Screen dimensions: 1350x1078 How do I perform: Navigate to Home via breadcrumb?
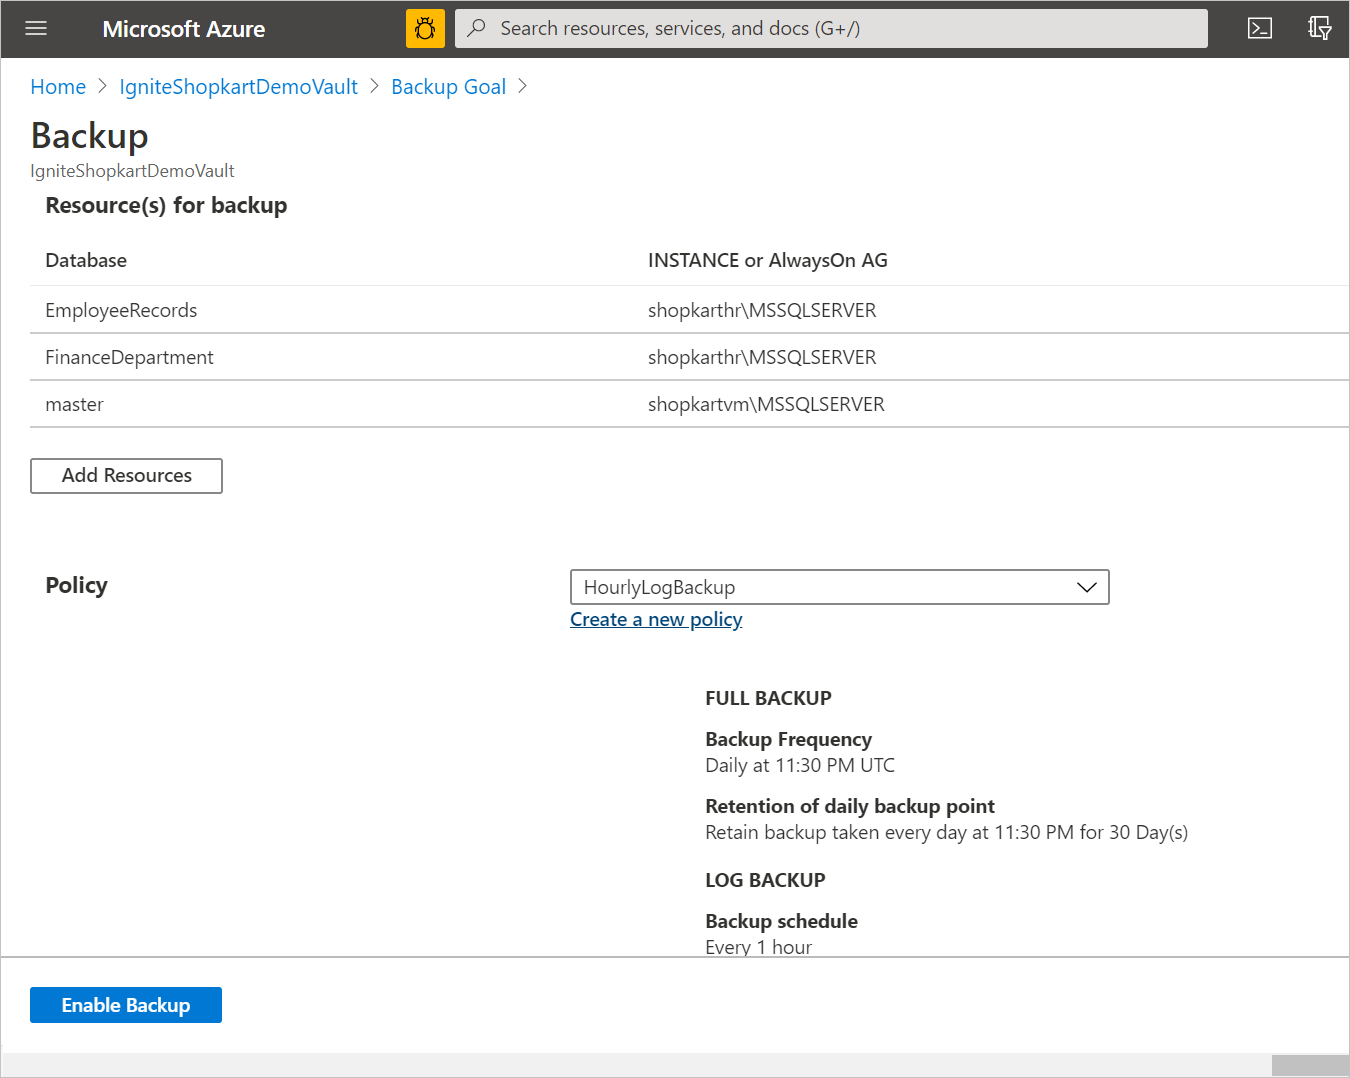point(57,87)
